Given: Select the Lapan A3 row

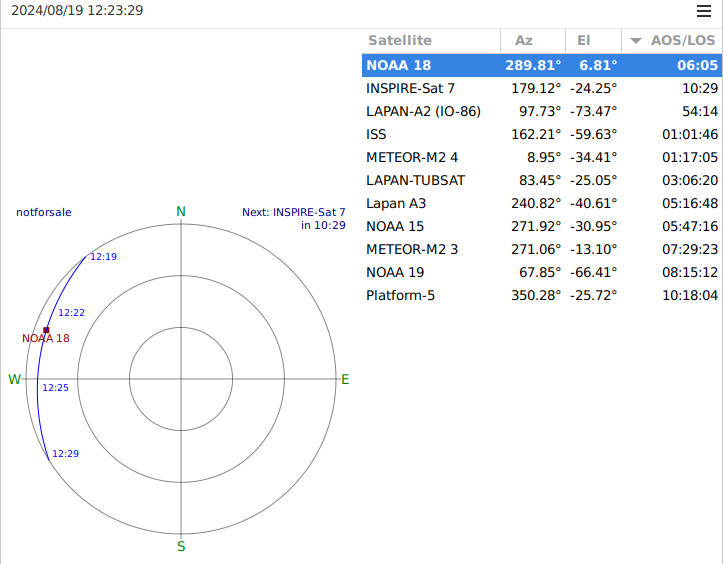Looking at the screenshot, I should click(x=542, y=203).
